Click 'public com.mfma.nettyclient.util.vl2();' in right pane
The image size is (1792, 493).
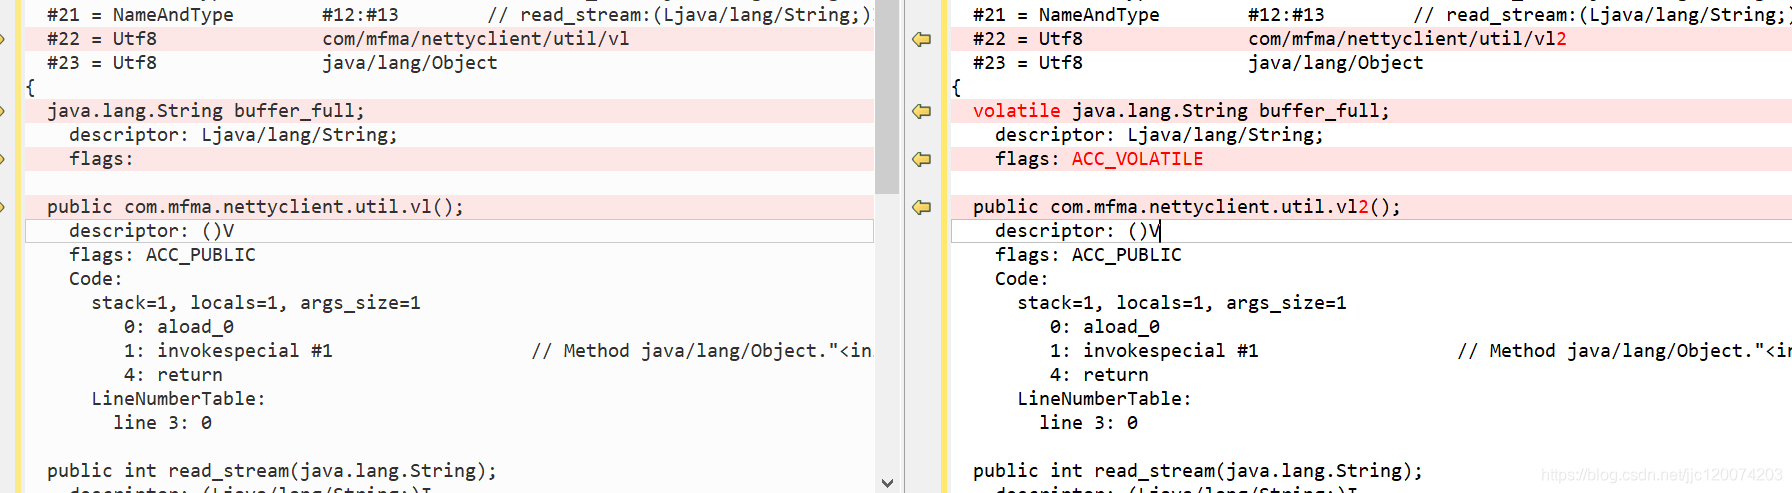click(1187, 207)
